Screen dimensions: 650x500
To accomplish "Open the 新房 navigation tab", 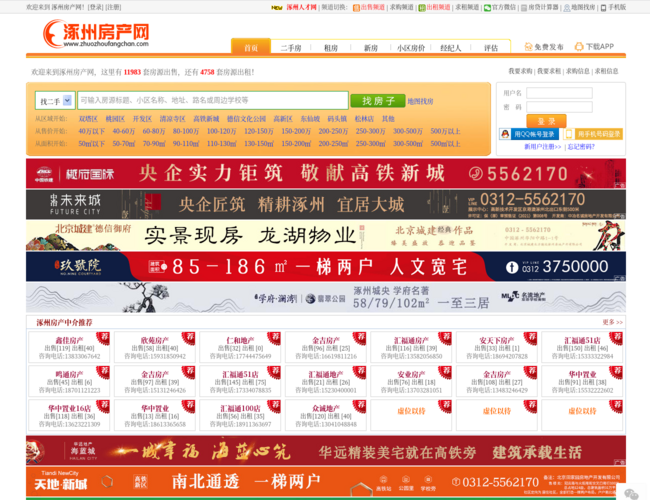I will pos(371,48).
